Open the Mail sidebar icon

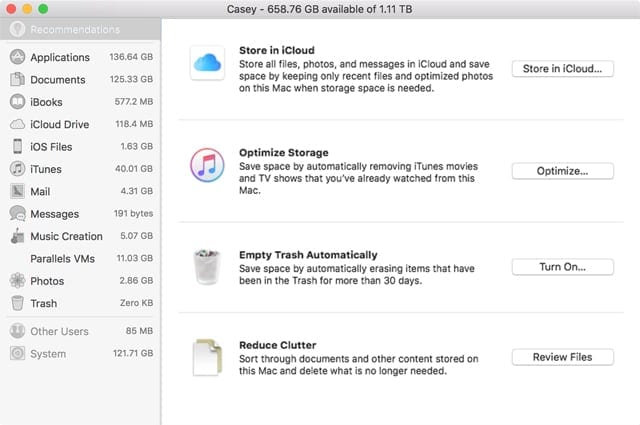pyautogui.click(x=17, y=191)
